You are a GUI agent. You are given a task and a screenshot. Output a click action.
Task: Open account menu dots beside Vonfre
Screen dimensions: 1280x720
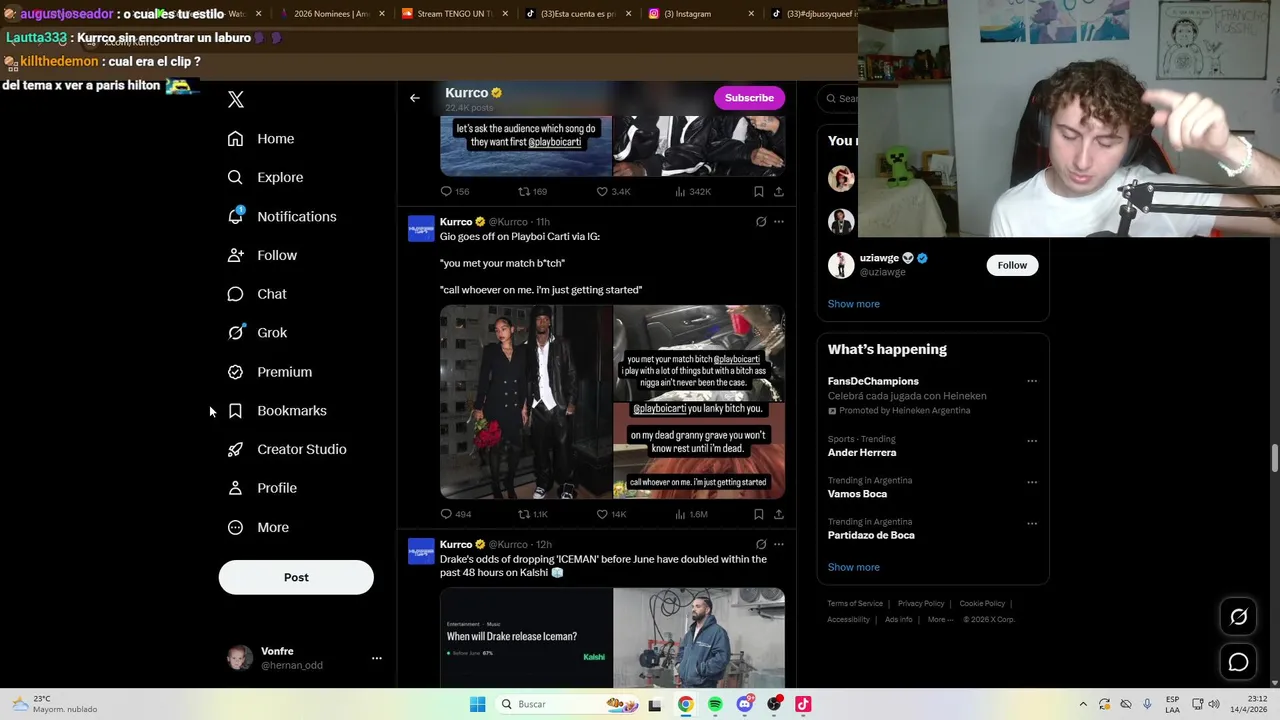(x=377, y=658)
